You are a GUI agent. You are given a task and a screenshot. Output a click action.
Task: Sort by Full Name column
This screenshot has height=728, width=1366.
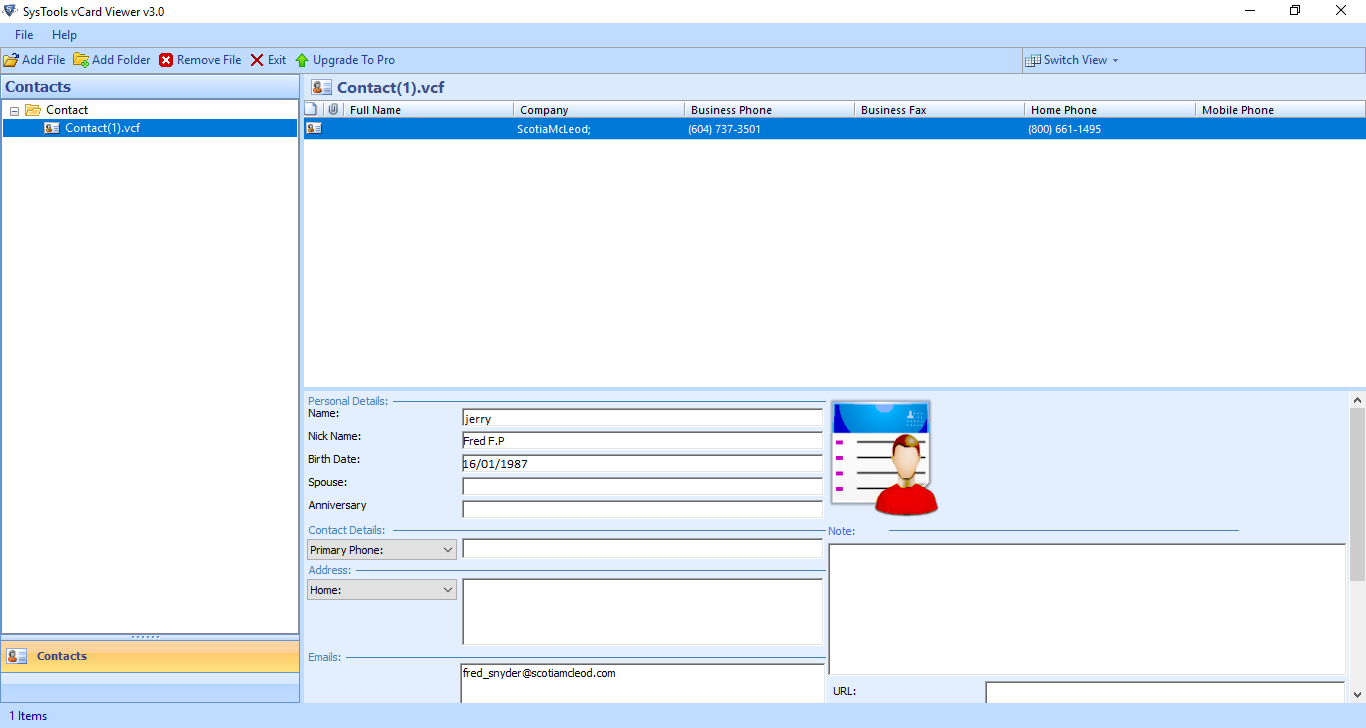[x=428, y=110]
